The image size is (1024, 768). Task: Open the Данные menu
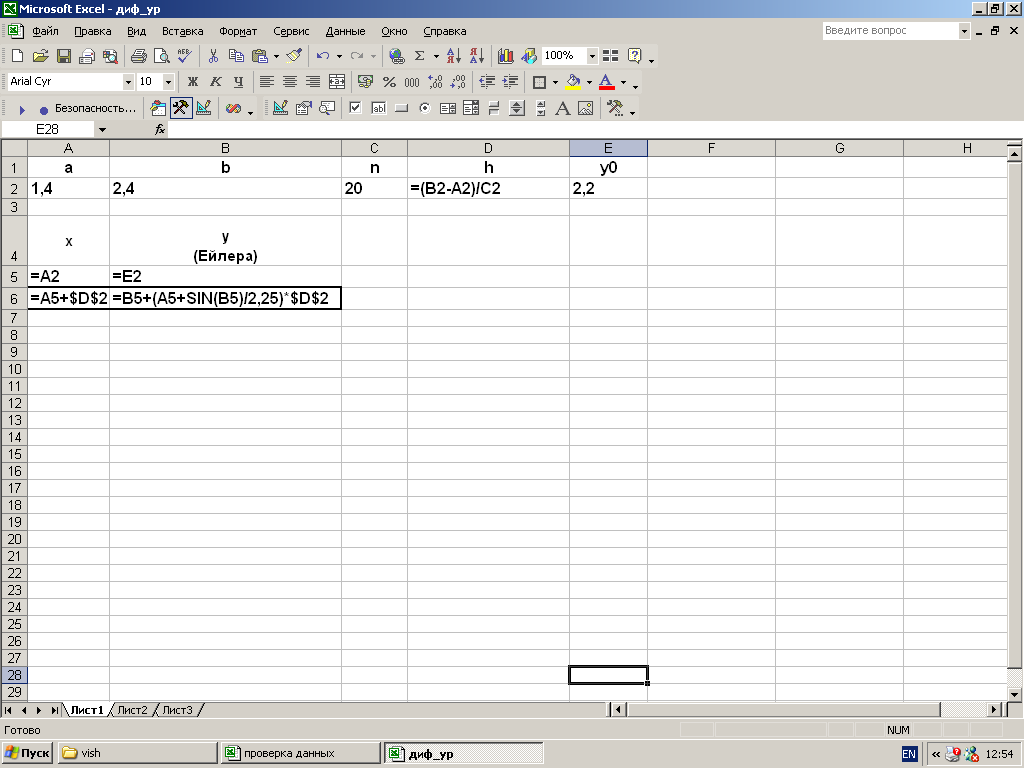click(345, 31)
